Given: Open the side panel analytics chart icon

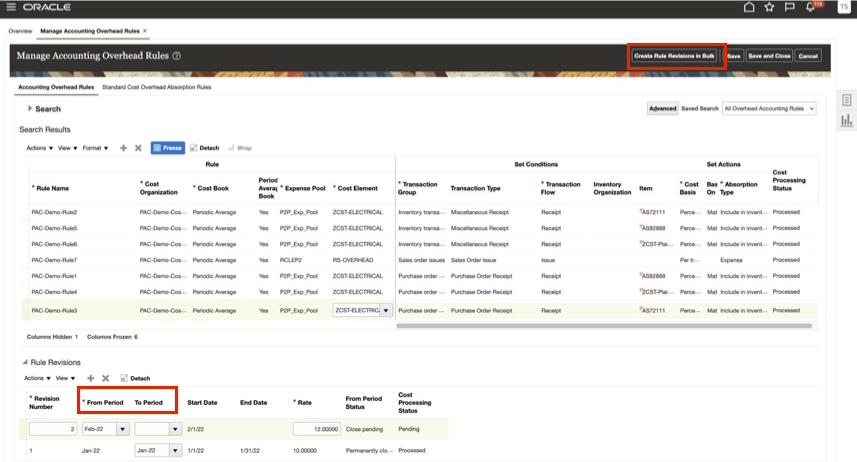Looking at the screenshot, I should 847,120.
